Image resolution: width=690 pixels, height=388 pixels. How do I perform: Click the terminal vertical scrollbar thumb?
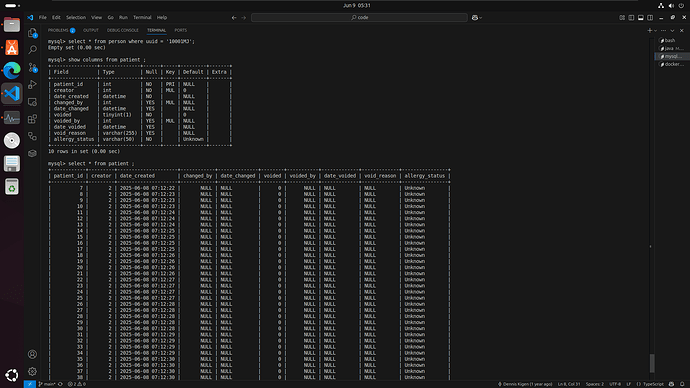point(652,363)
